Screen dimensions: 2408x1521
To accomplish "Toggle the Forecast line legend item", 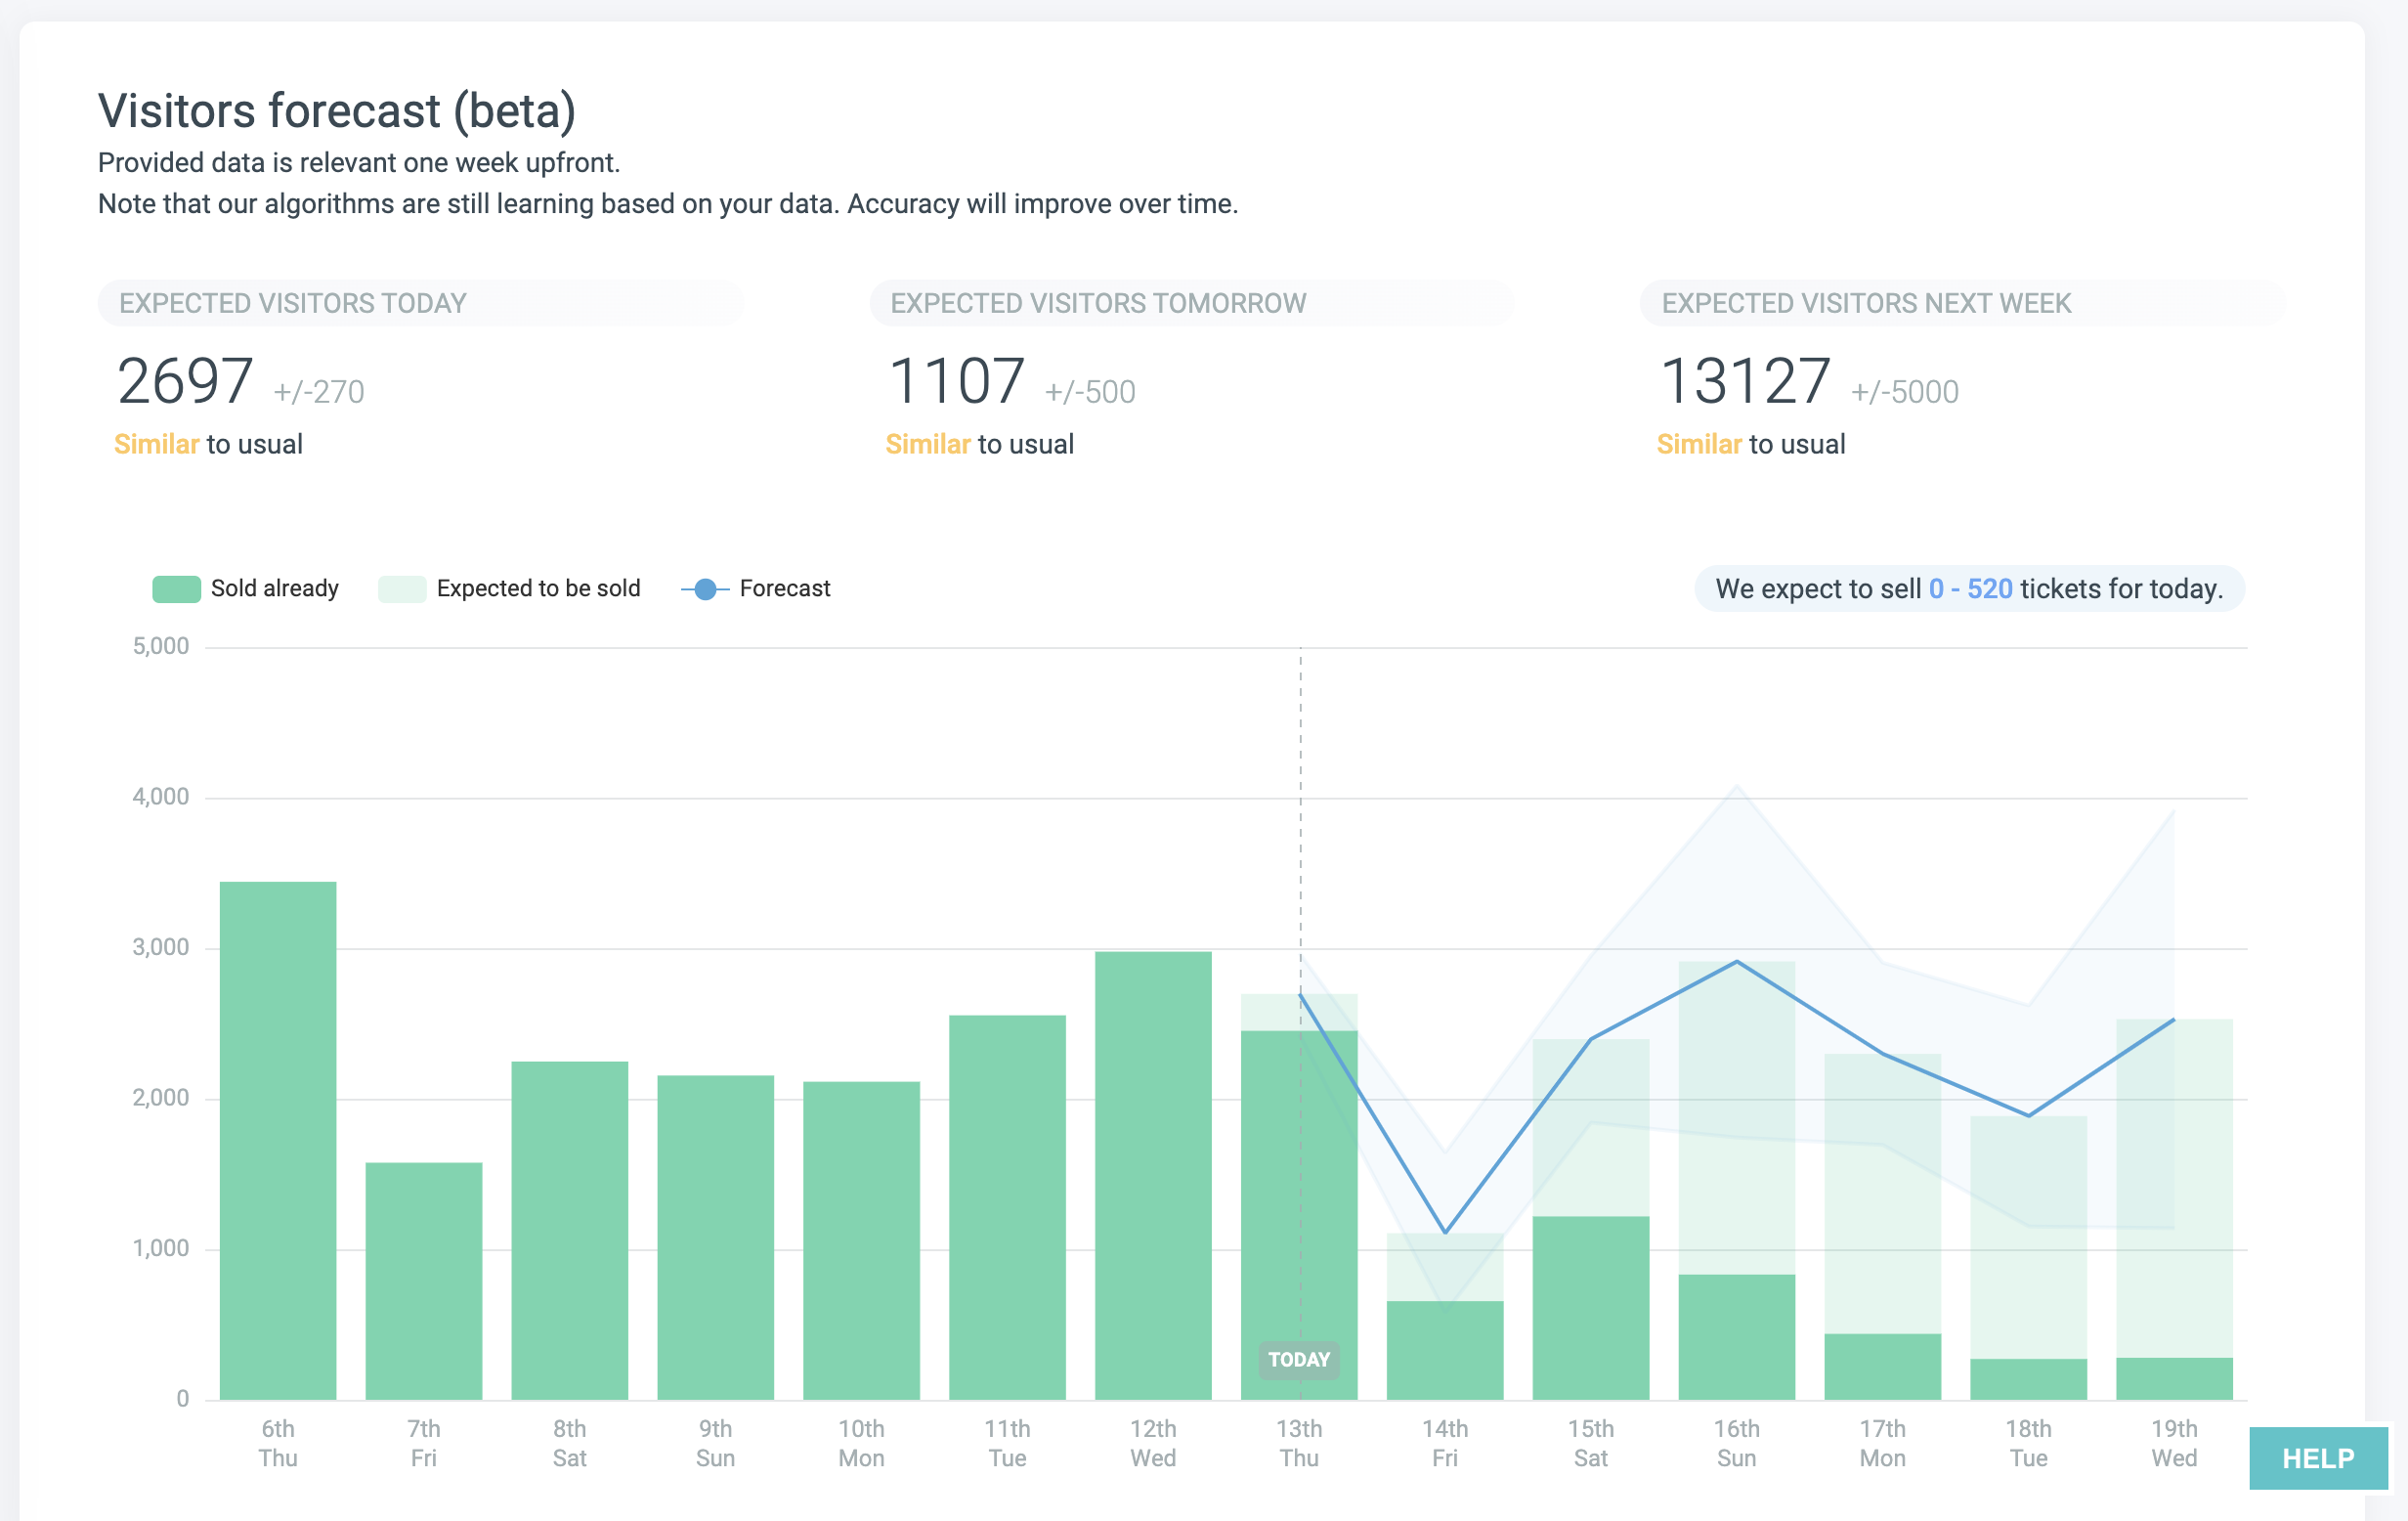I will tap(783, 589).
